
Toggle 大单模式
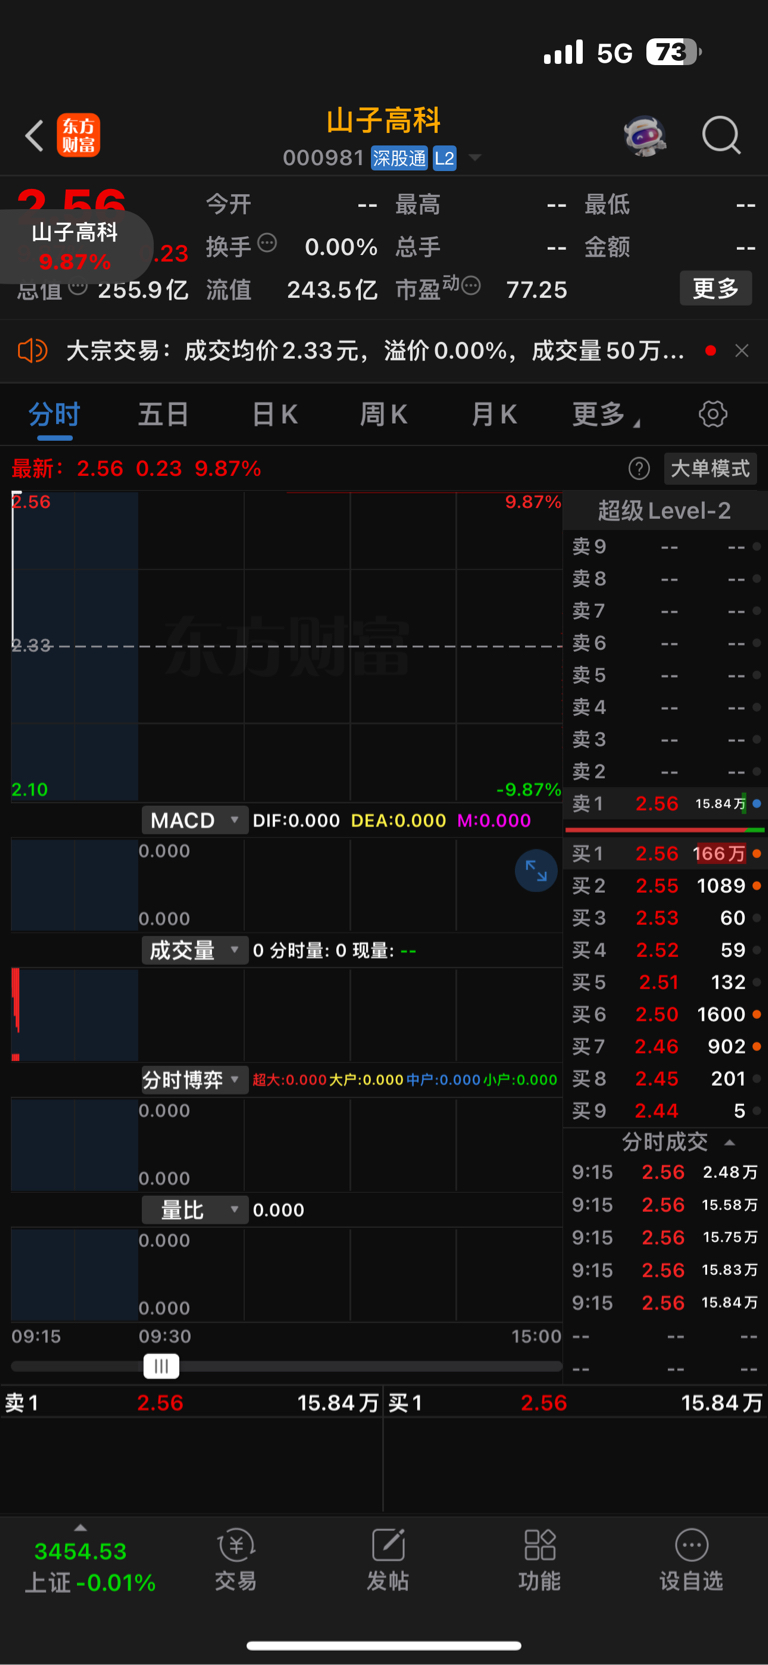[709, 468]
